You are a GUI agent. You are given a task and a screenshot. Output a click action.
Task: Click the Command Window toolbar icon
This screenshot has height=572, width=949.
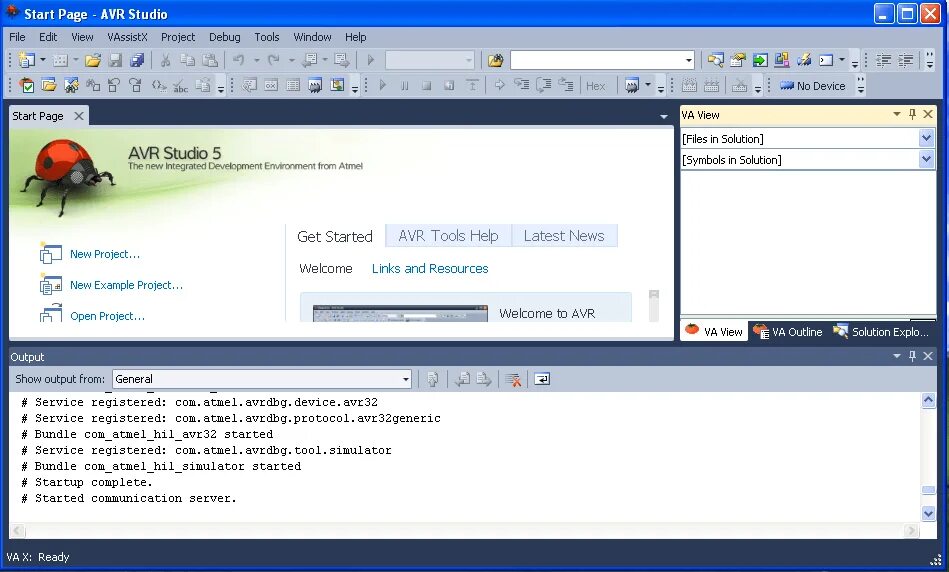[x=826, y=60]
